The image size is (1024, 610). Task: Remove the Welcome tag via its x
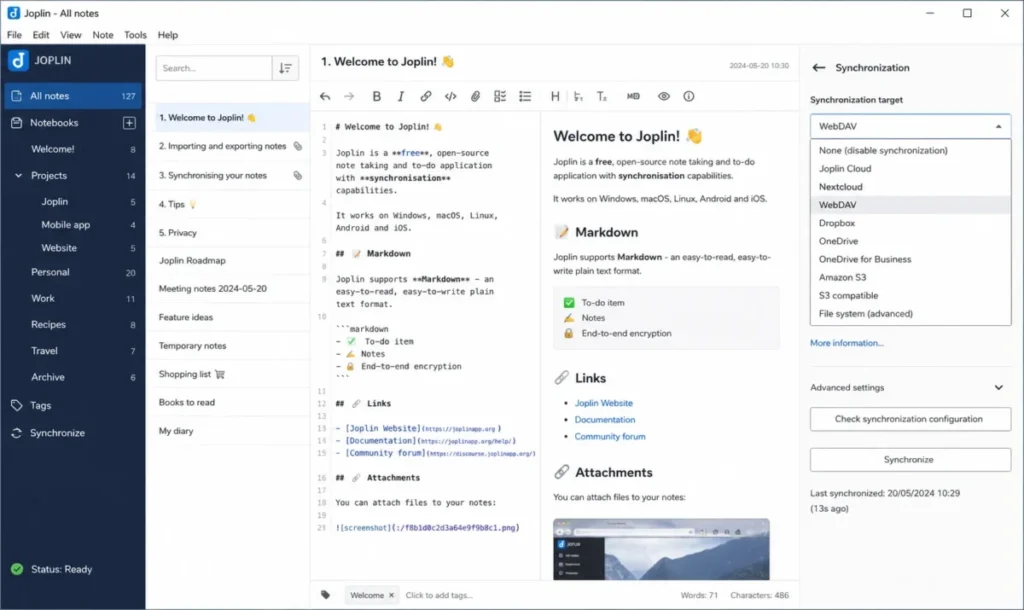391,595
